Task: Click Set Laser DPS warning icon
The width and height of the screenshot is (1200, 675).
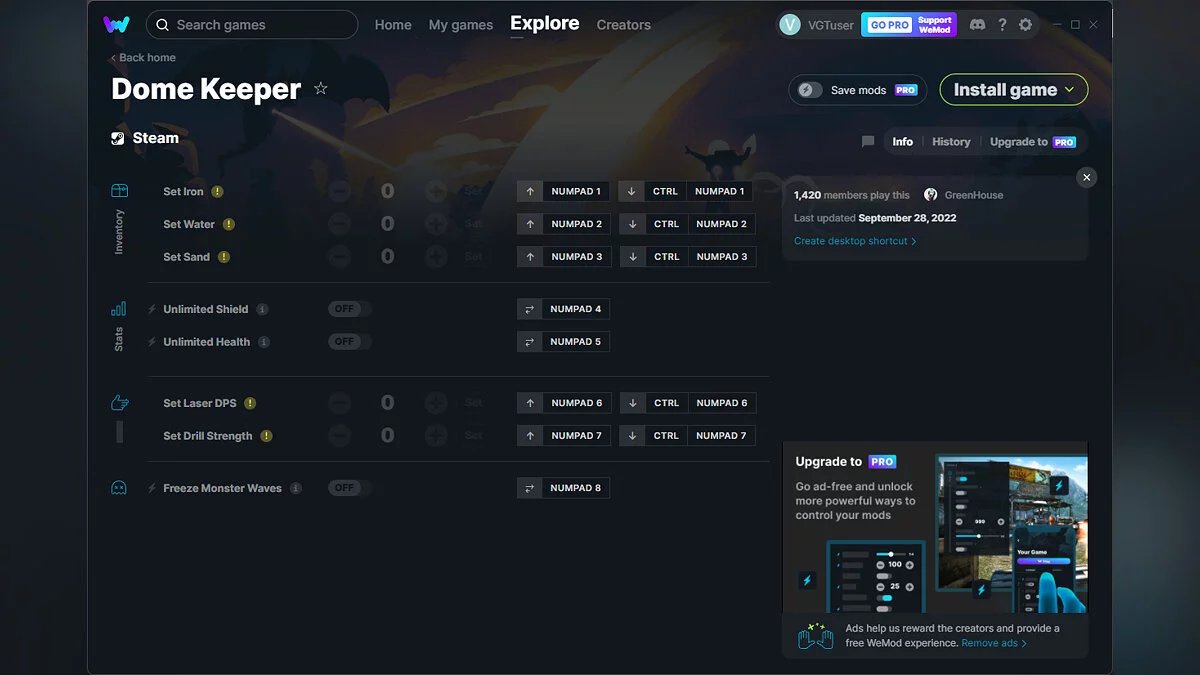Action: [250, 403]
